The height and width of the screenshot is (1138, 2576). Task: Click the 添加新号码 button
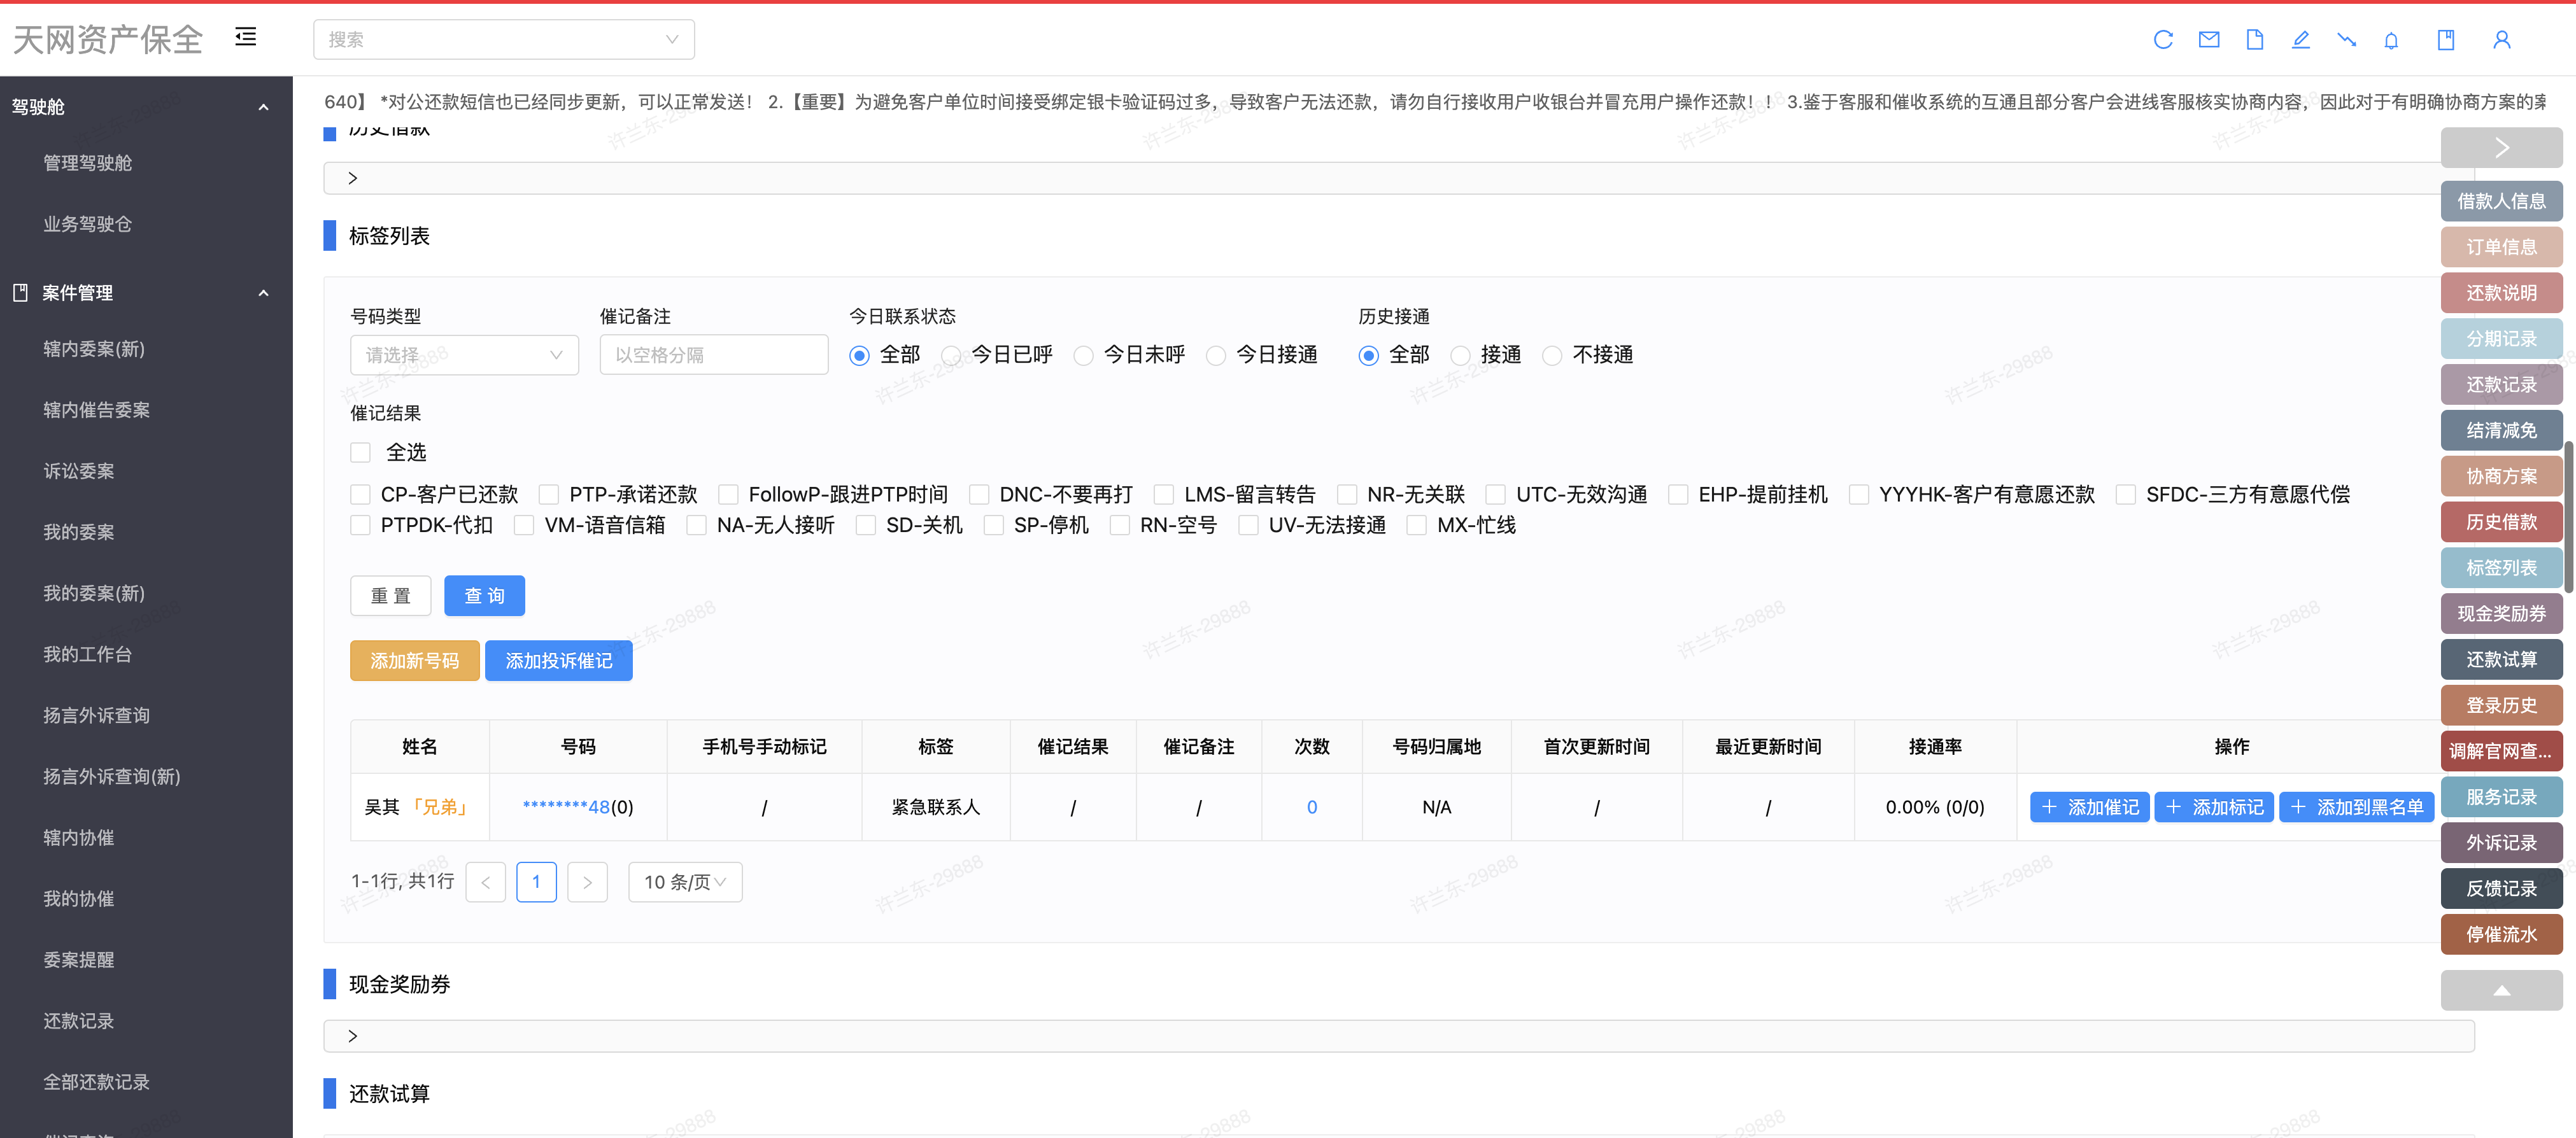(x=414, y=661)
